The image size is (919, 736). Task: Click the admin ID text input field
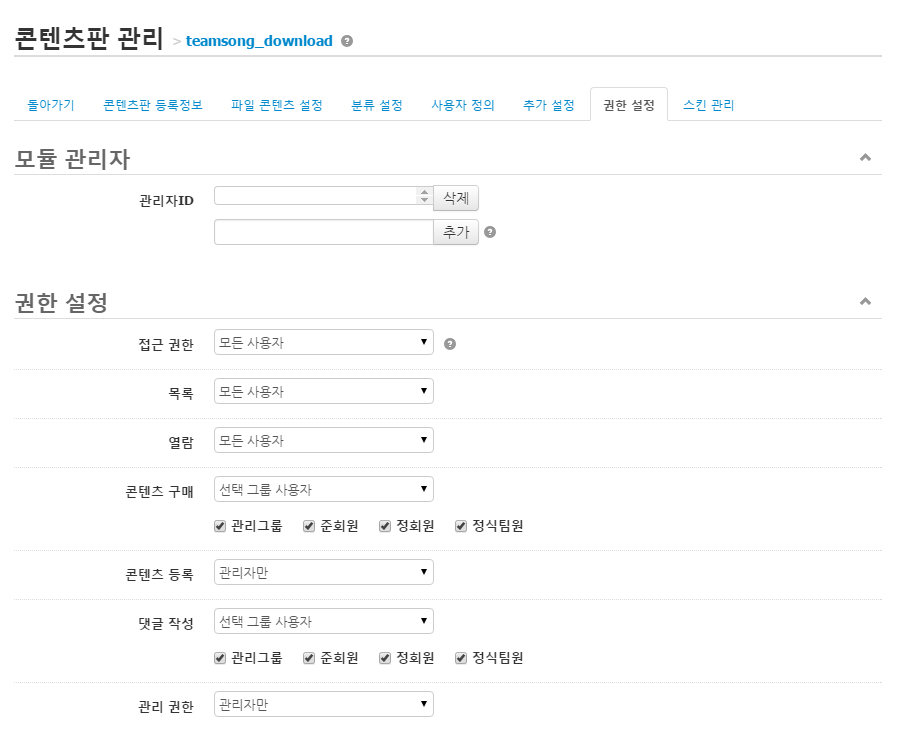[323, 232]
